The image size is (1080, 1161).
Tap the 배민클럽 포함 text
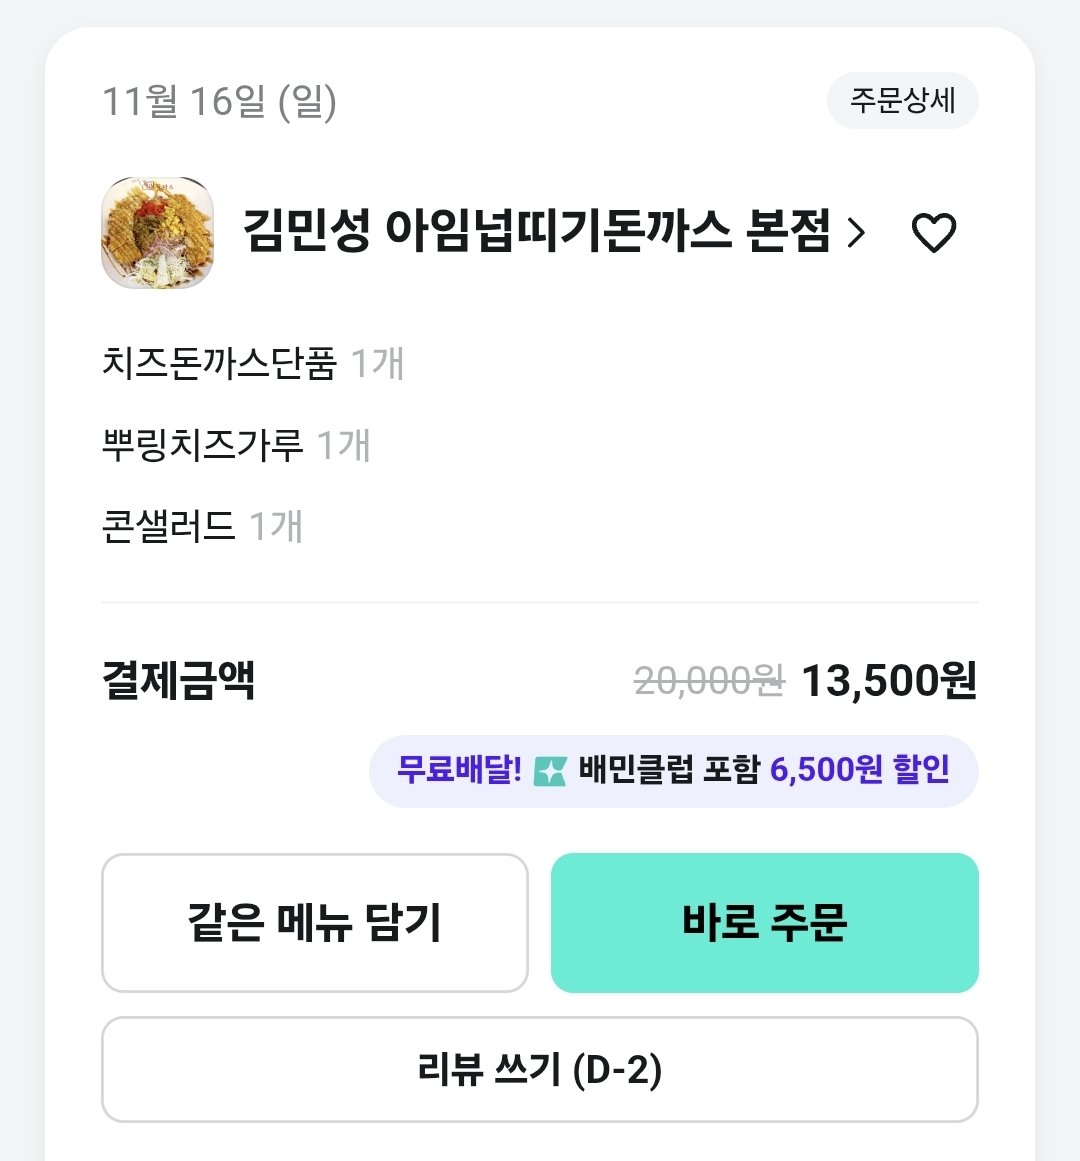[x=669, y=770]
